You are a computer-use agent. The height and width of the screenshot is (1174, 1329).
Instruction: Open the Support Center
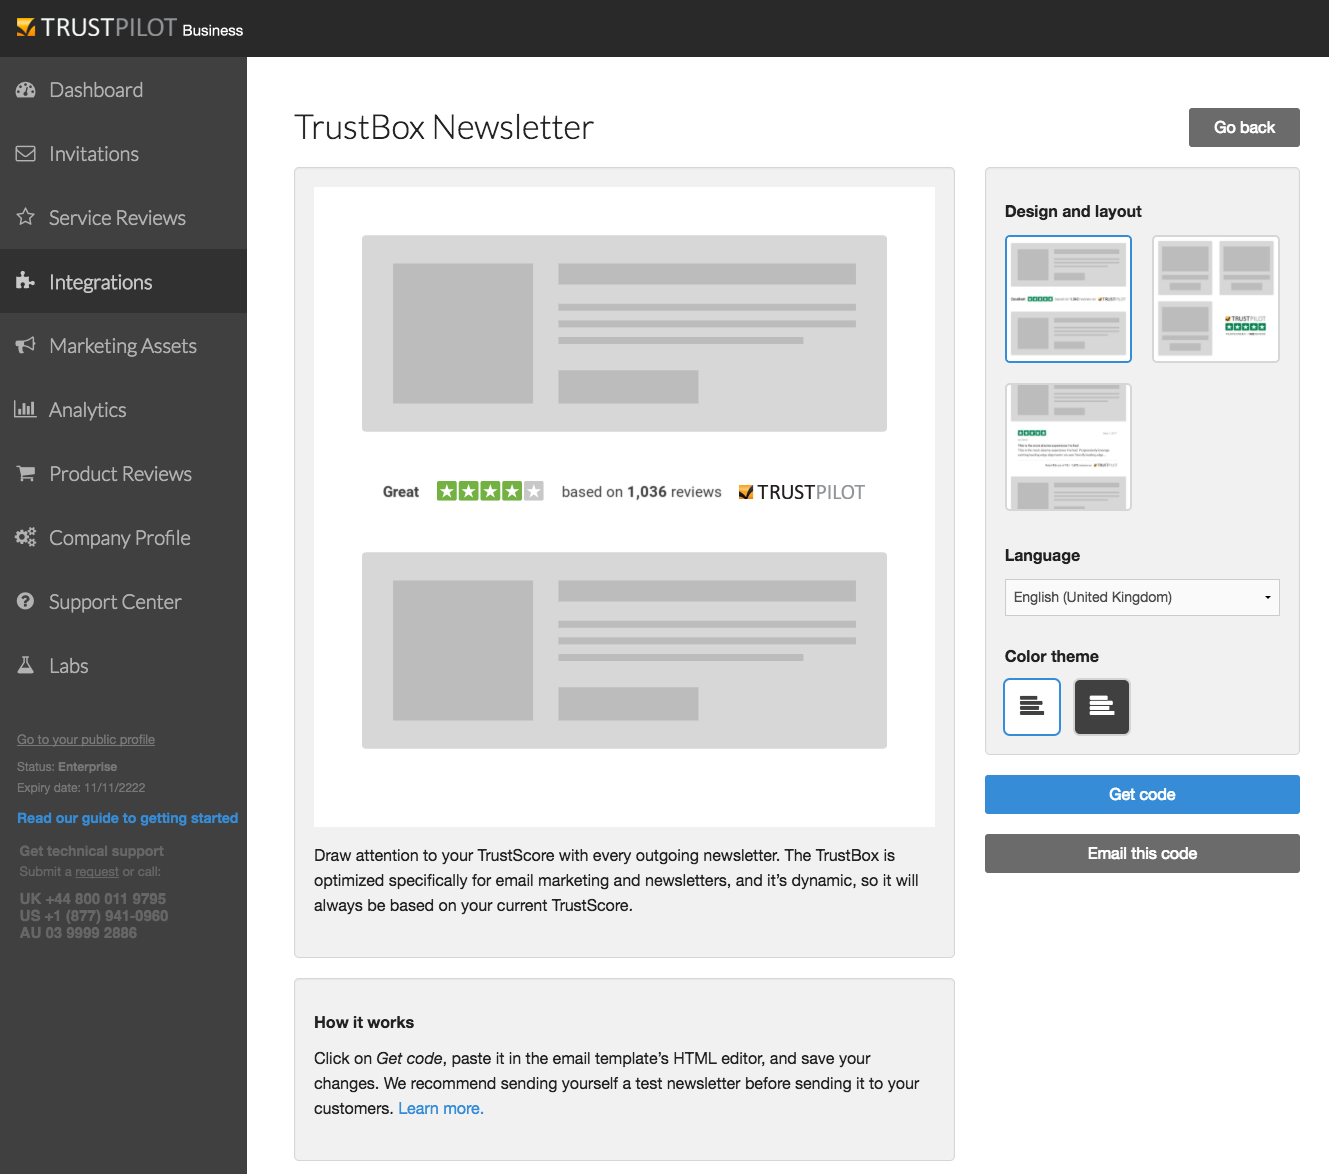123,602
